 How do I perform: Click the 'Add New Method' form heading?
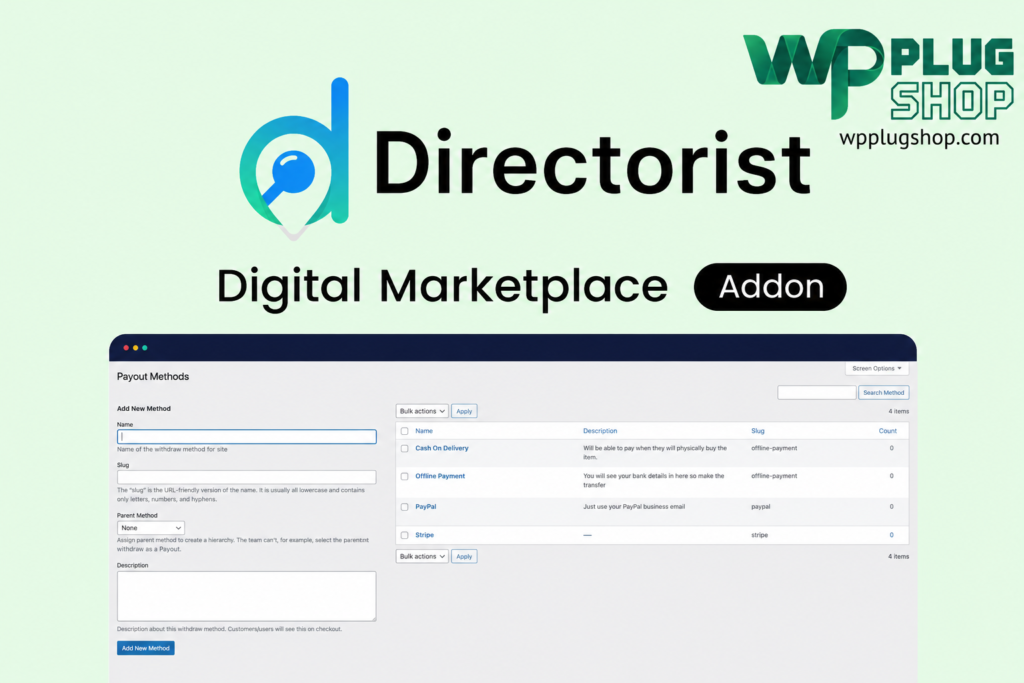144,409
